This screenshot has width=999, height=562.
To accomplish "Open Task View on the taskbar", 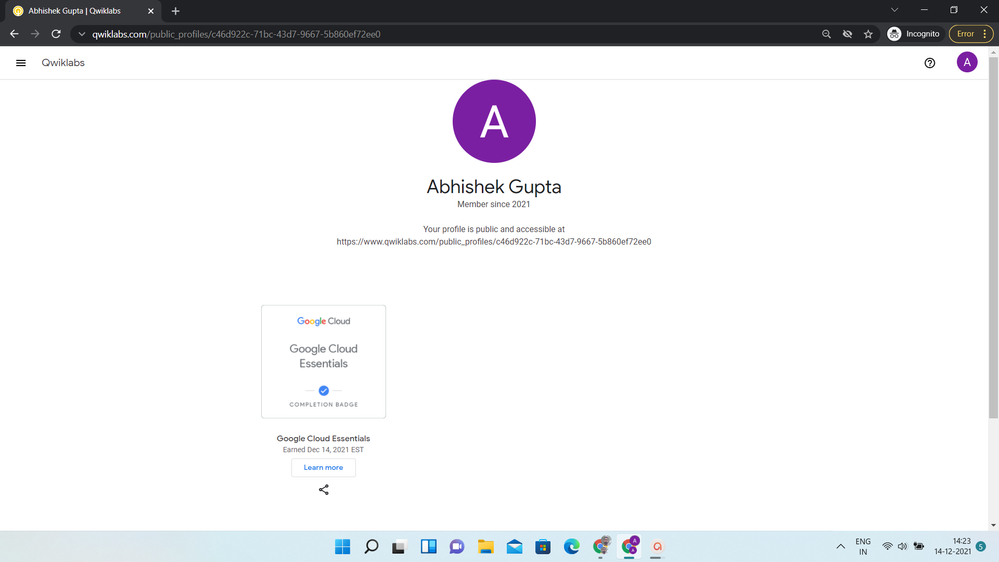I will [x=399, y=546].
